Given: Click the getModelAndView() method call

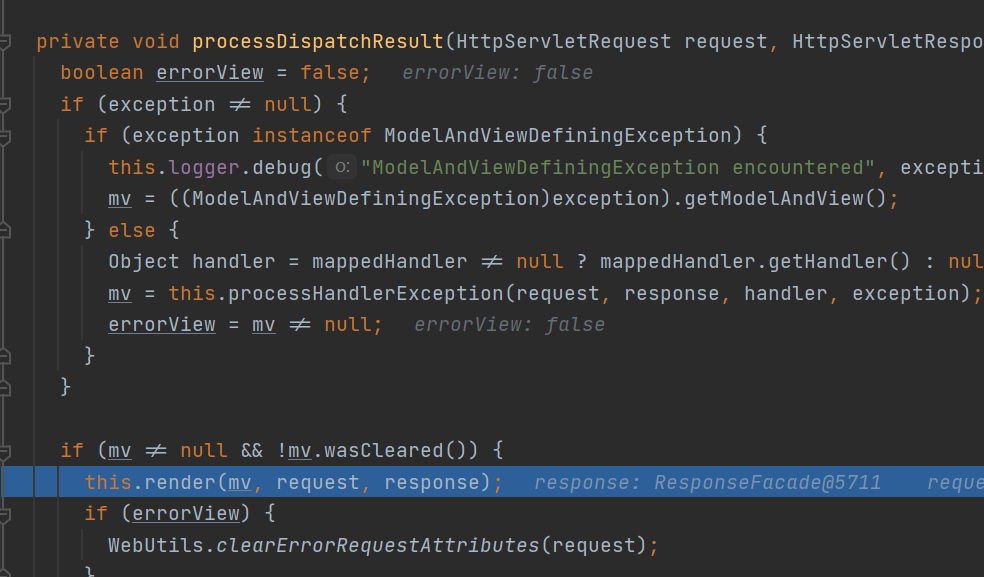Looking at the screenshot, I should click(x=784, y=198).
